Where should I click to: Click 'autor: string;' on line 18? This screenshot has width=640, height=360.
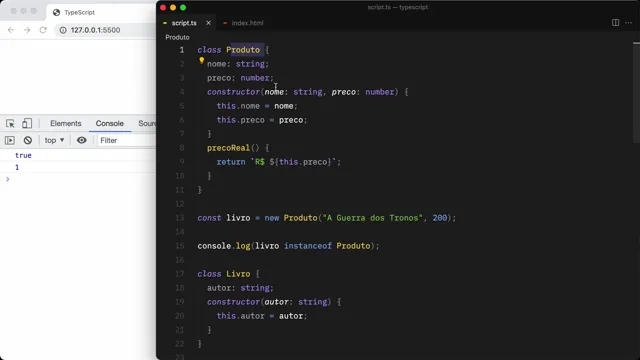[x=240, y=288]
